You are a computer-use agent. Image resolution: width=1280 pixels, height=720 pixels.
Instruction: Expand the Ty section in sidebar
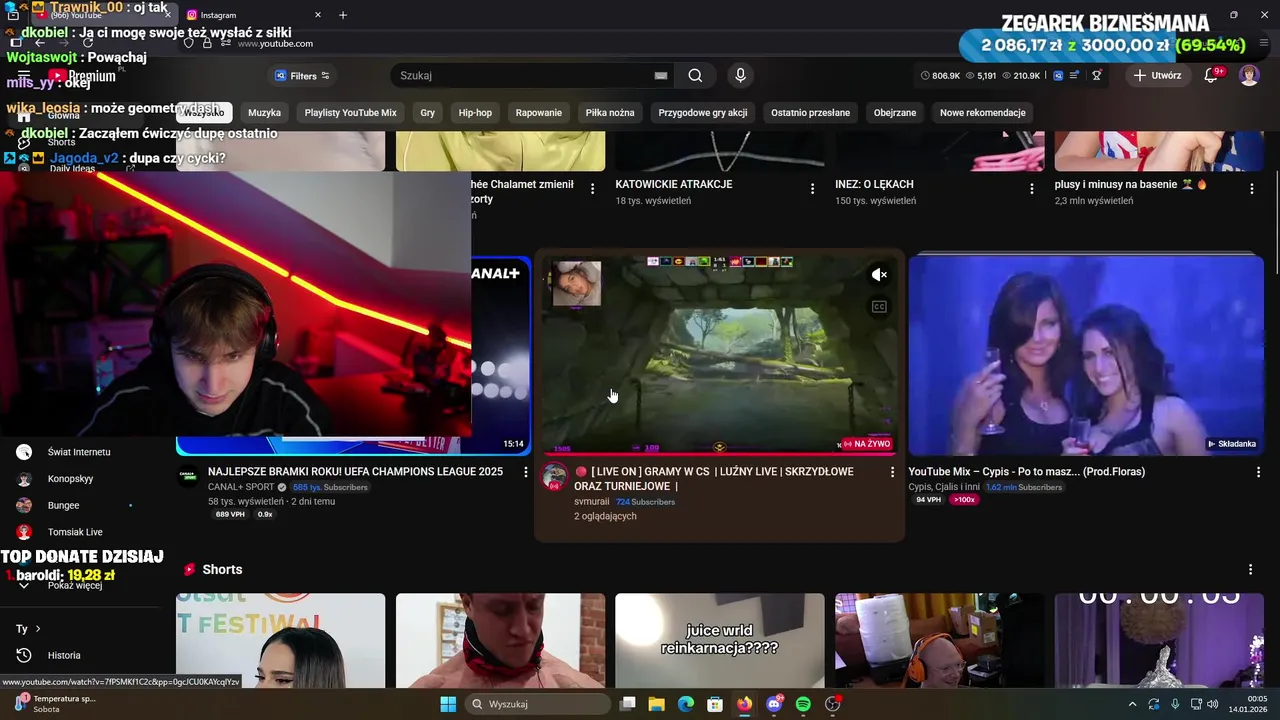[x=28, y=629]
